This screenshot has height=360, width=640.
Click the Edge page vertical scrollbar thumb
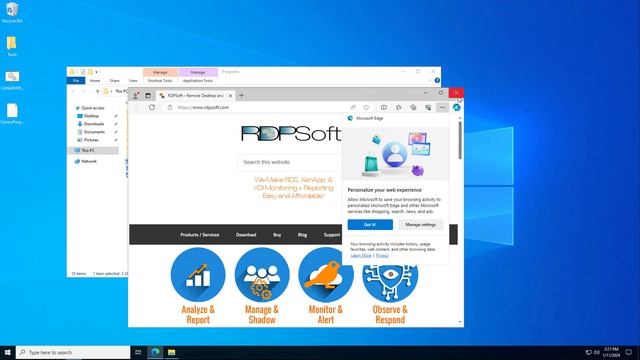pos(460,140)
